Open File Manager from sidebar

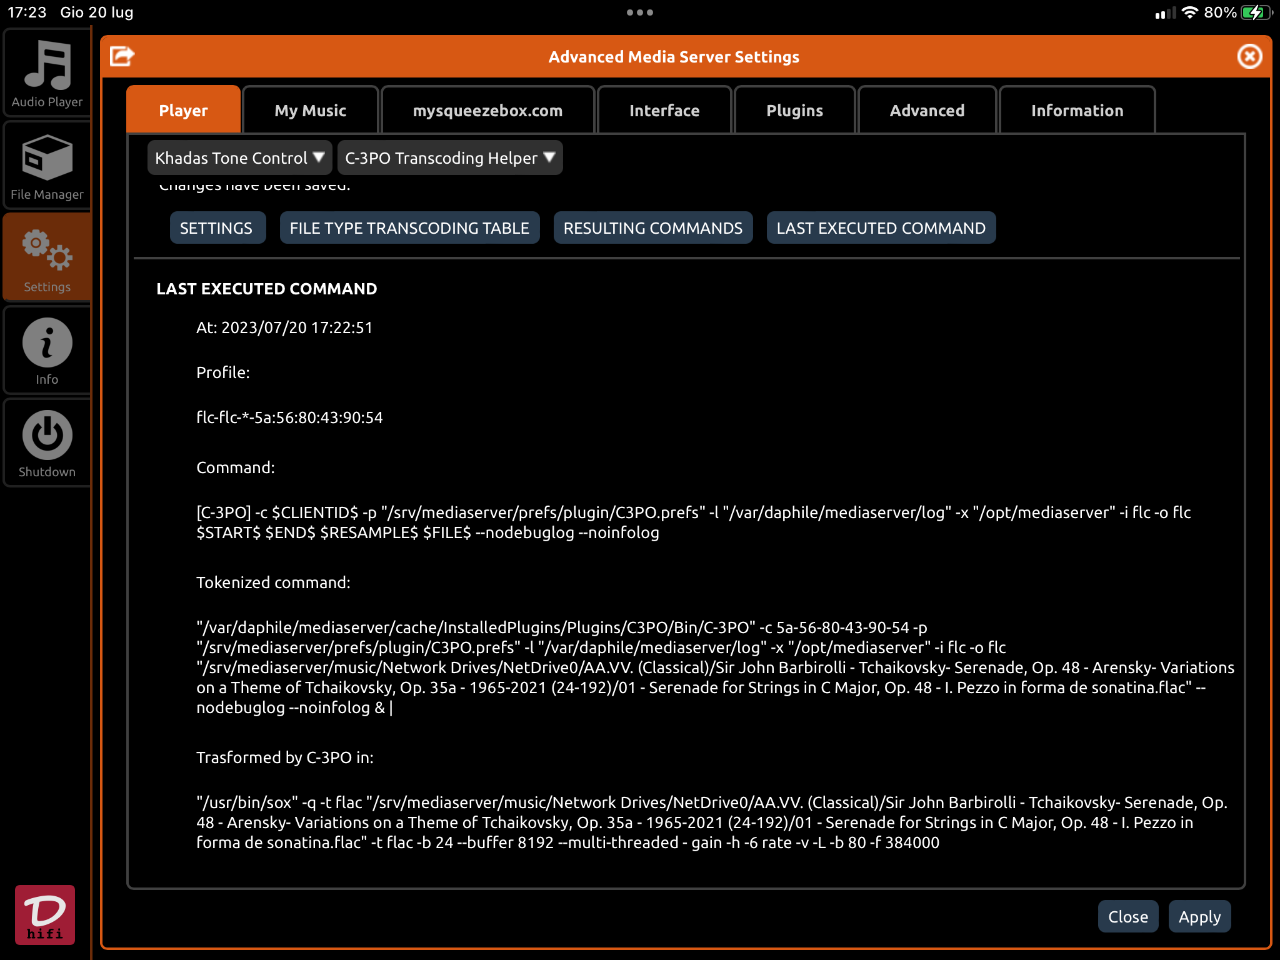[x=47, y=166]
